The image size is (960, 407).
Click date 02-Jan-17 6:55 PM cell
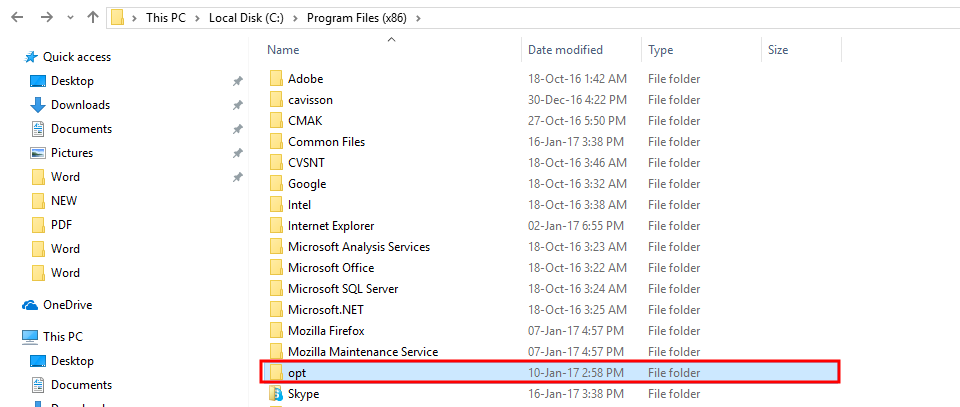tap(576, 226)
